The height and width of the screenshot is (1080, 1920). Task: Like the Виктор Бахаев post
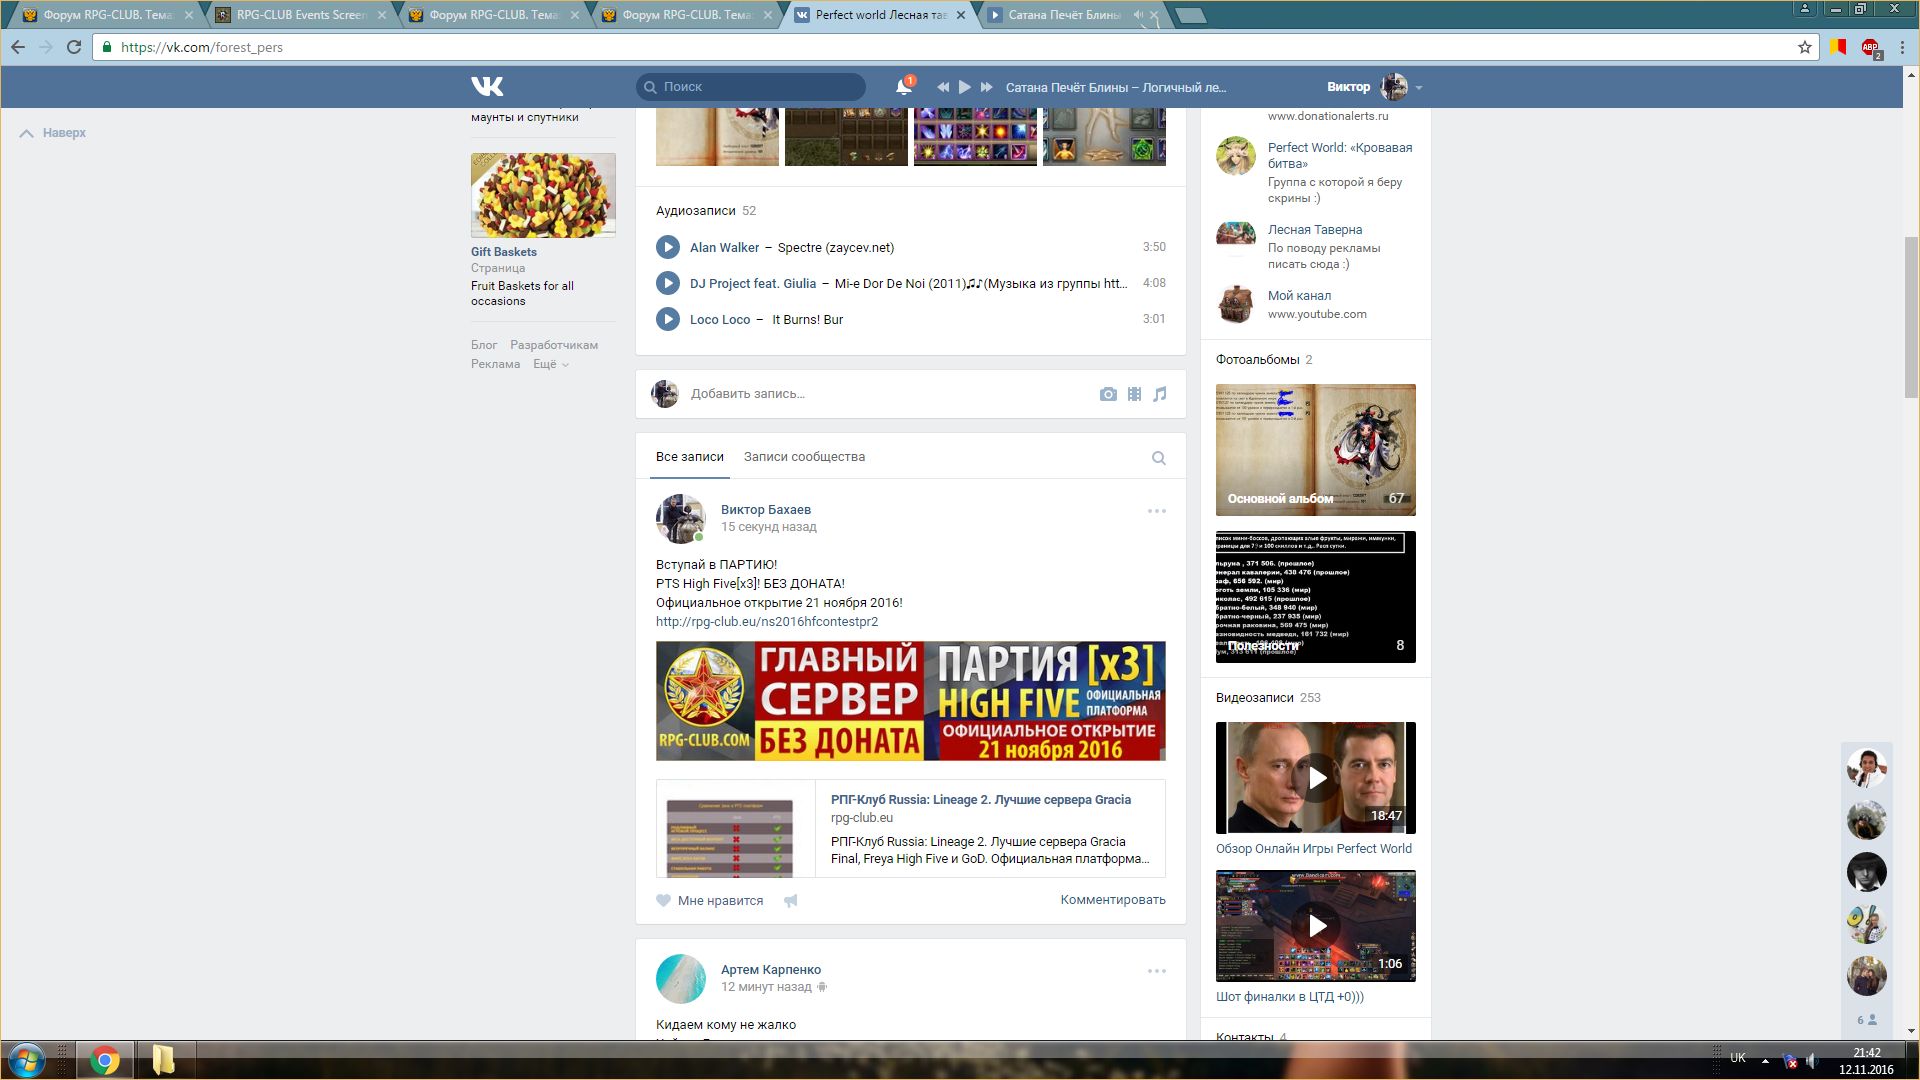pyautogui.click(x=710, y=900)
